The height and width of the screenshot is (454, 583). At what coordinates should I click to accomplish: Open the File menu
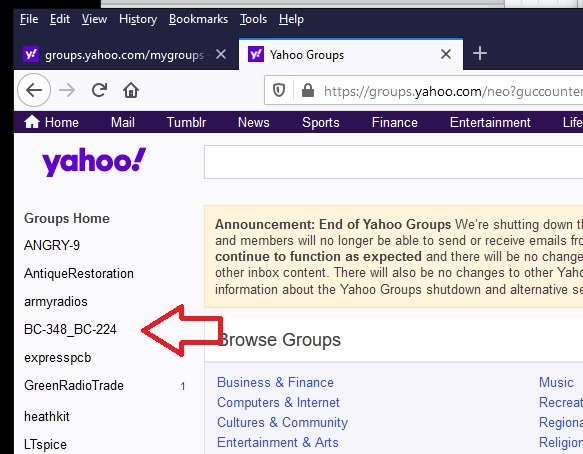click(x=29, y=19)
